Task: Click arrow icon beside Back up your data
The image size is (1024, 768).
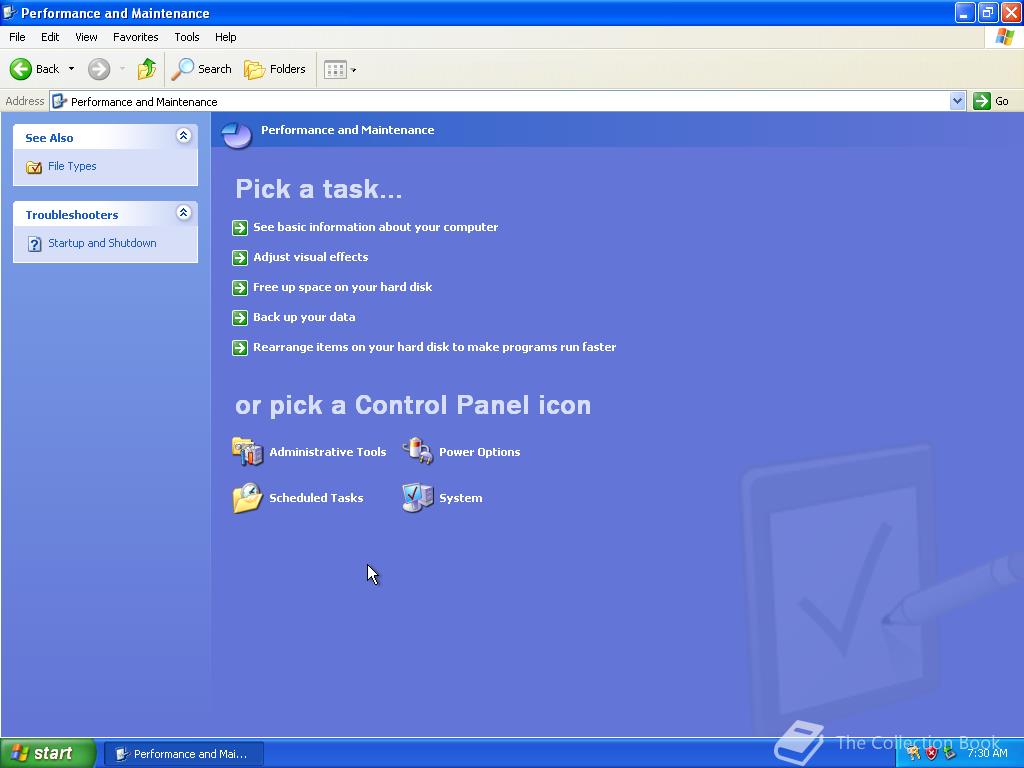Action: [x=240, y=317]
